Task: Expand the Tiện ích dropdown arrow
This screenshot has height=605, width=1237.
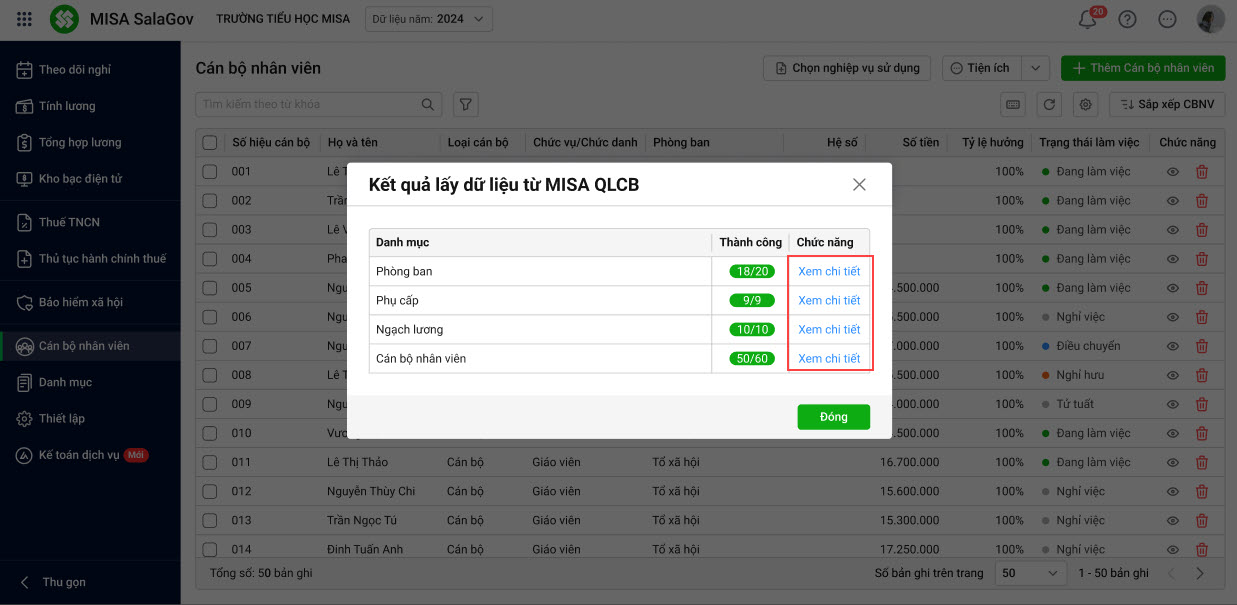Action: coord(1035,68)
